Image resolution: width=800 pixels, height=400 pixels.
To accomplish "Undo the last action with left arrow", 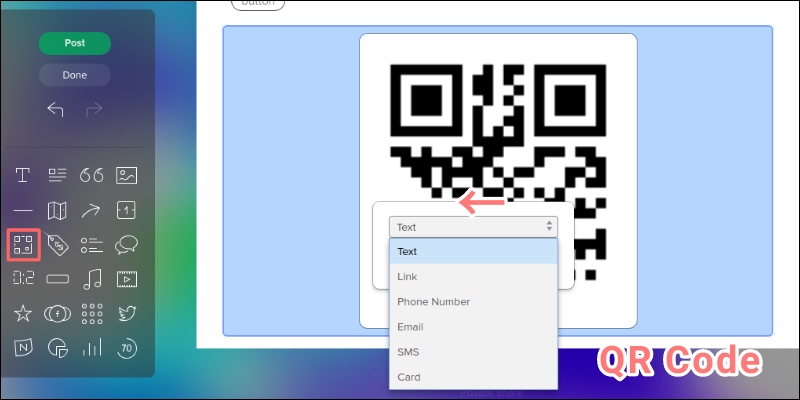I will (x=55, y=109).
